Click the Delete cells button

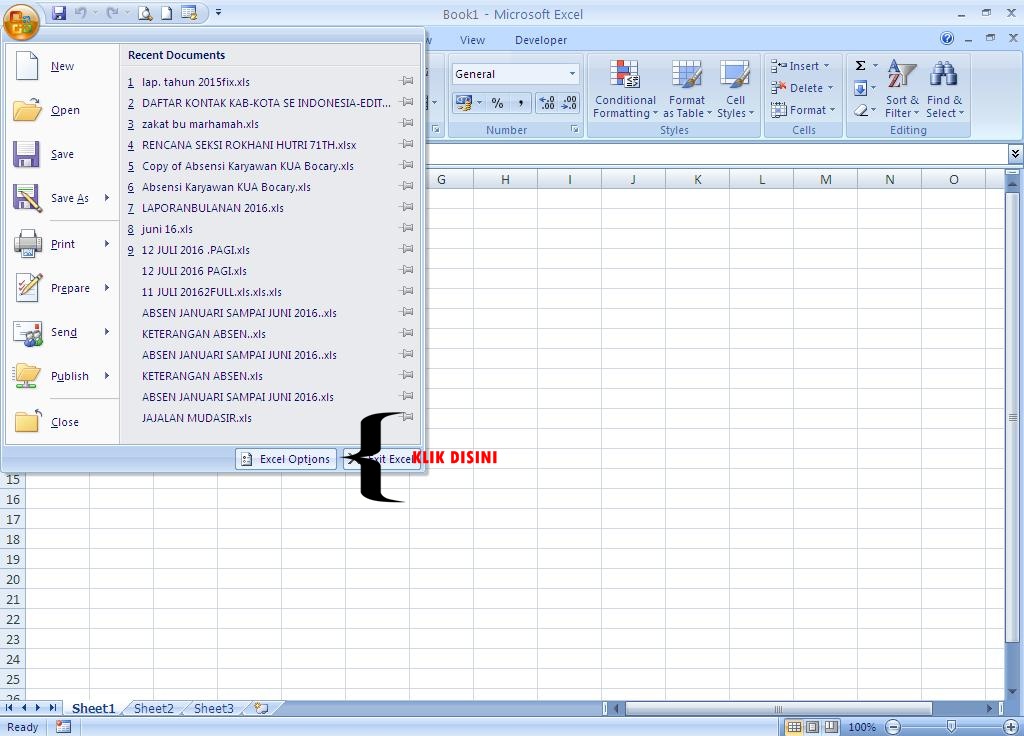coord(802,88)
